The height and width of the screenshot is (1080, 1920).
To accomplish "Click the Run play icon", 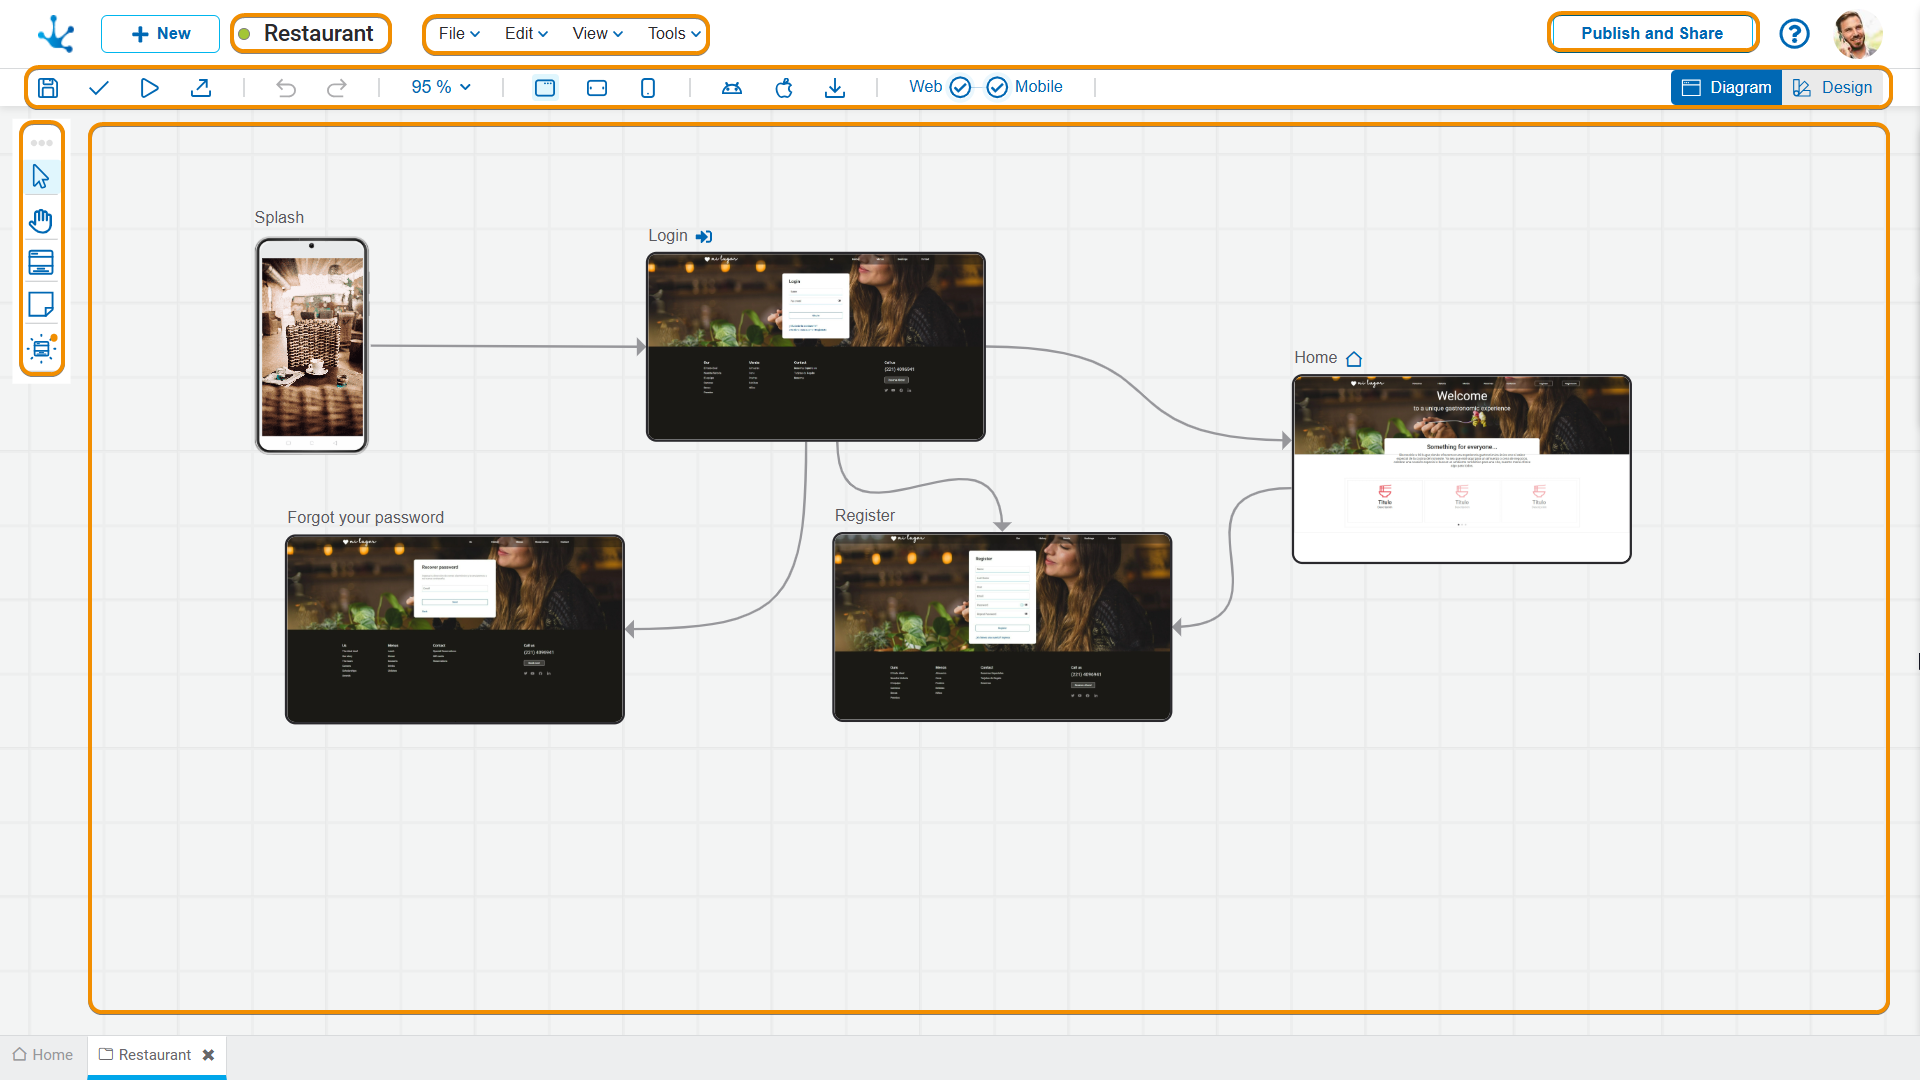I will coord(149,88).
